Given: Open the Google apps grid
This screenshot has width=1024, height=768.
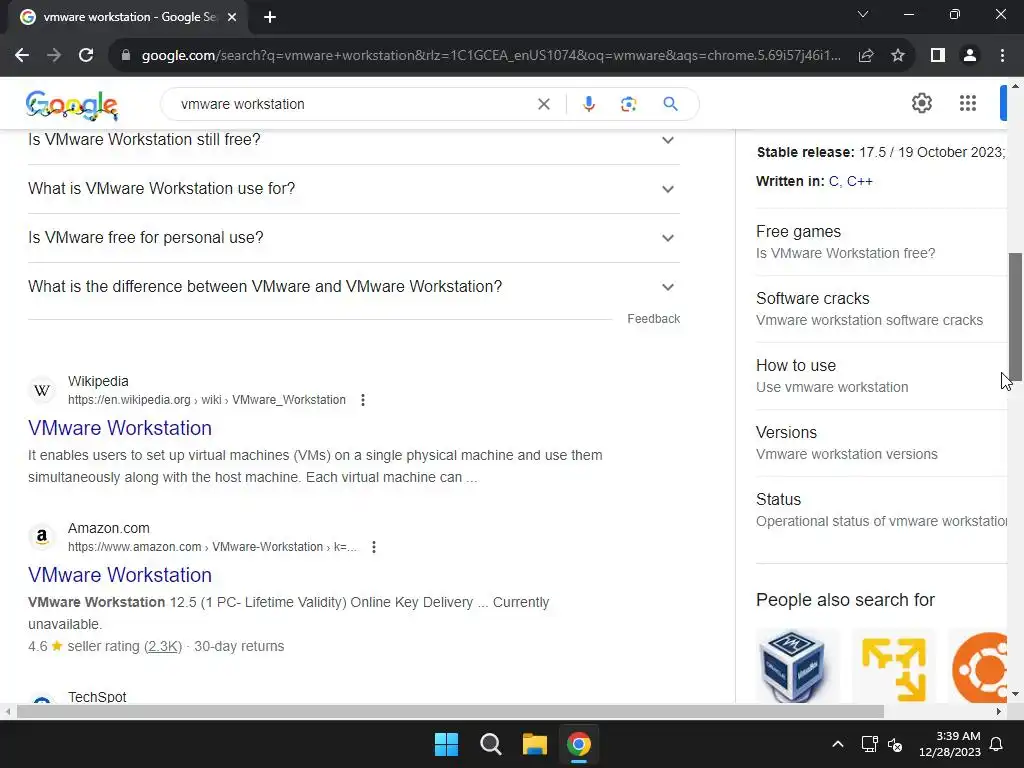Looking at the screenshot, I should 968,103.
